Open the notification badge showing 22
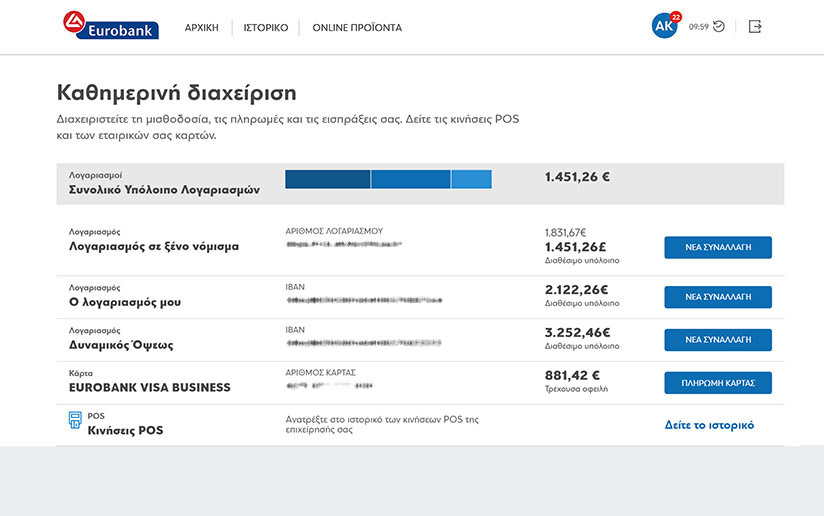The height and width of the screenshot is (516, 824). tap(676, 17)
